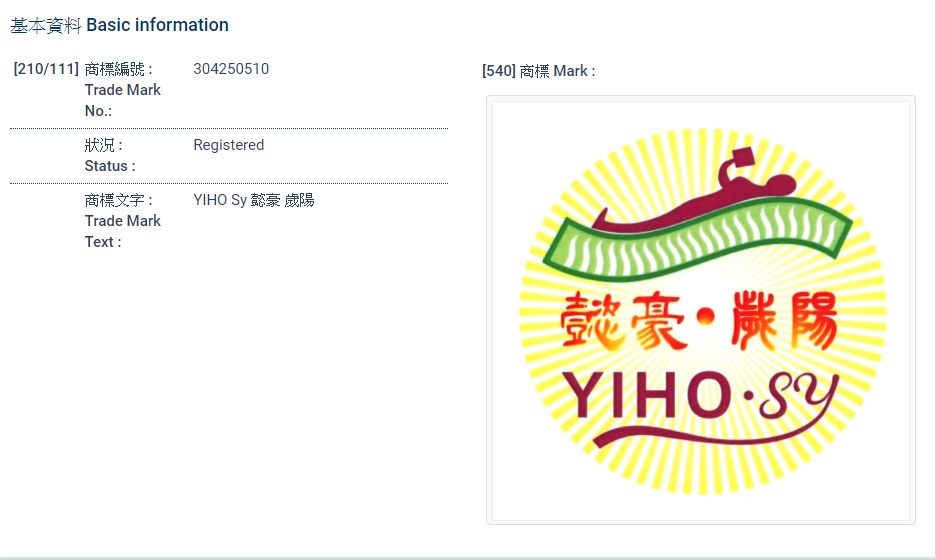Viewport: 936px width, 559px height.
Task: Click the 狀況 Status label
Action: pyautogui.click(x=109, y=155)
